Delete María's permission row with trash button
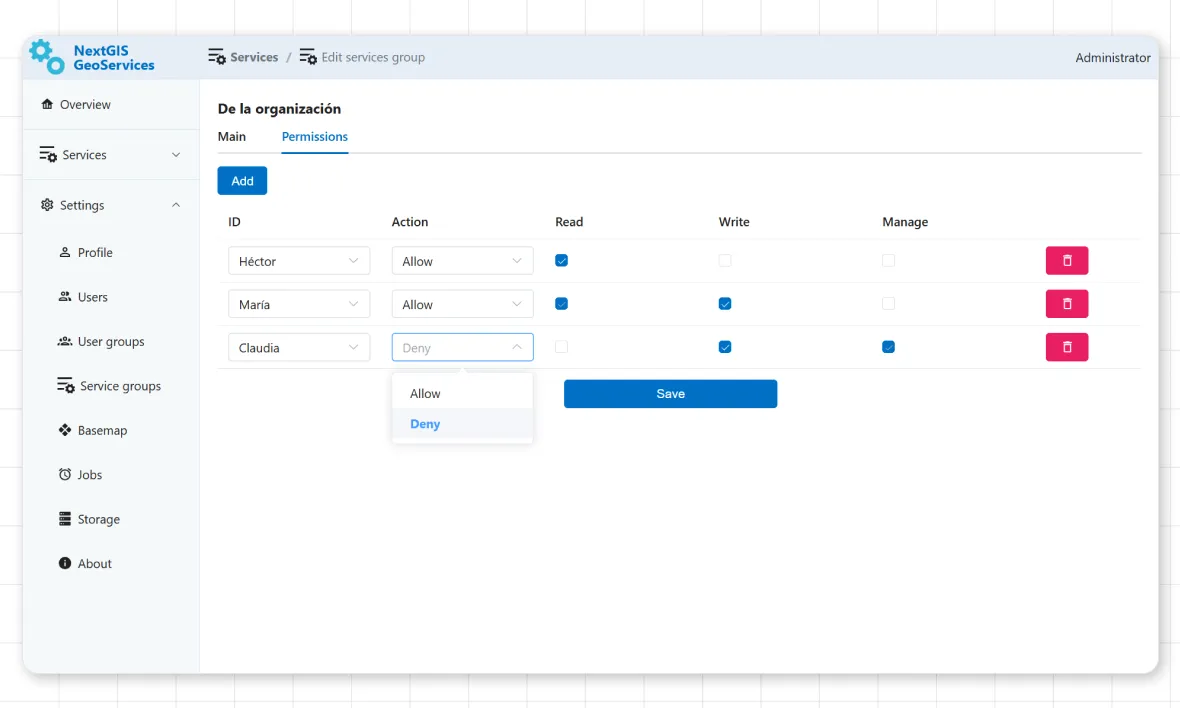Viewport: 1180px width, 708px height. 1066,304
